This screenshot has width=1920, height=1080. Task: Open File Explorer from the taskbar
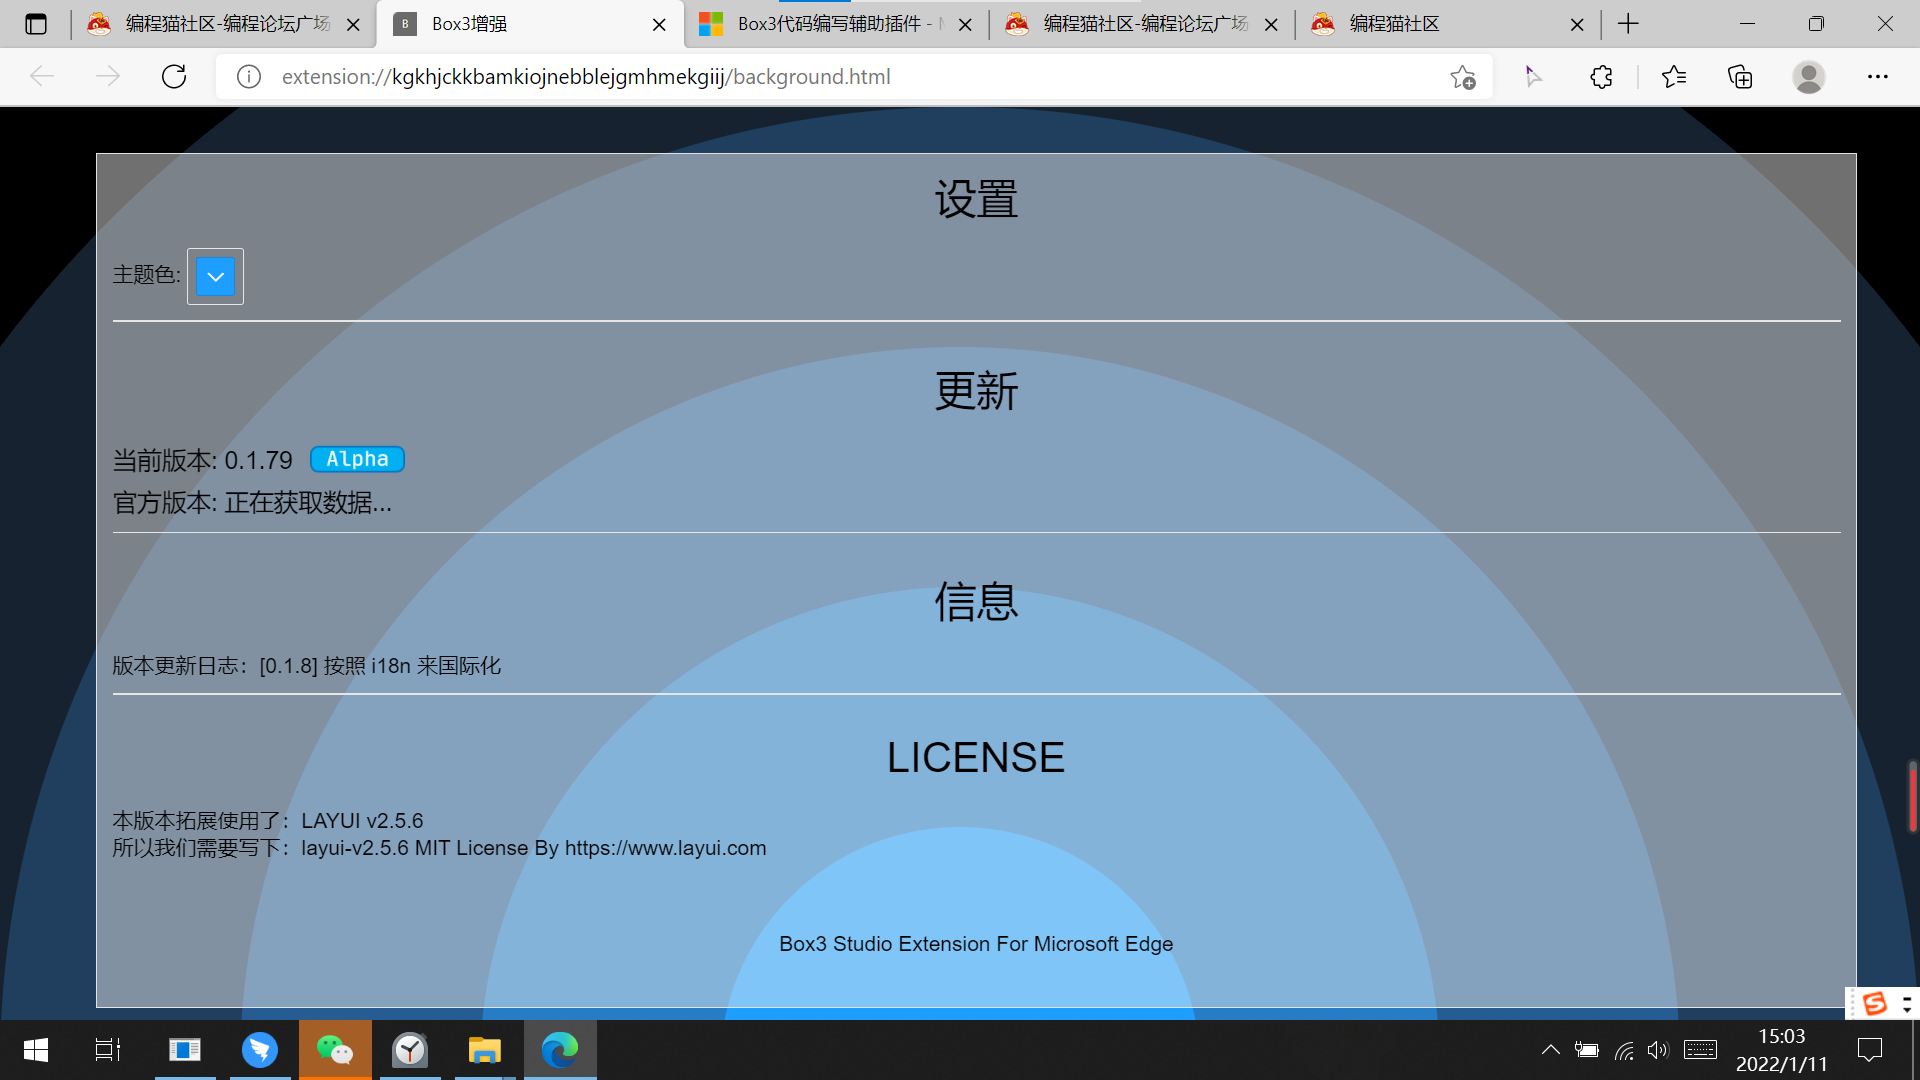click(485, 1050)
